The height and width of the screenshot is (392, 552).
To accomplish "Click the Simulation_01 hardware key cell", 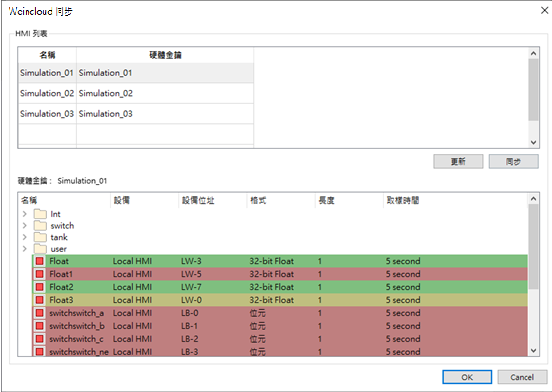I will [165, 73].
